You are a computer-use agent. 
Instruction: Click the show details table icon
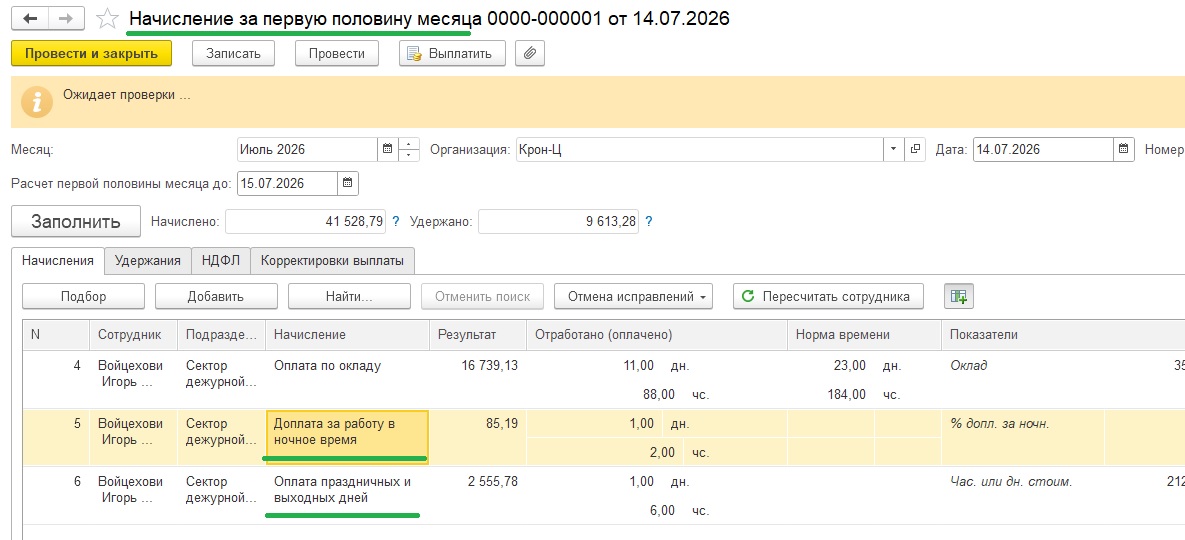coord(959,297)
